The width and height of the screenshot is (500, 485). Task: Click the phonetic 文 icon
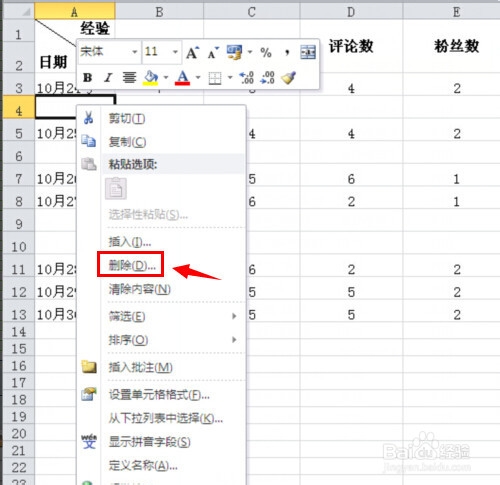[x=89, y=441]
